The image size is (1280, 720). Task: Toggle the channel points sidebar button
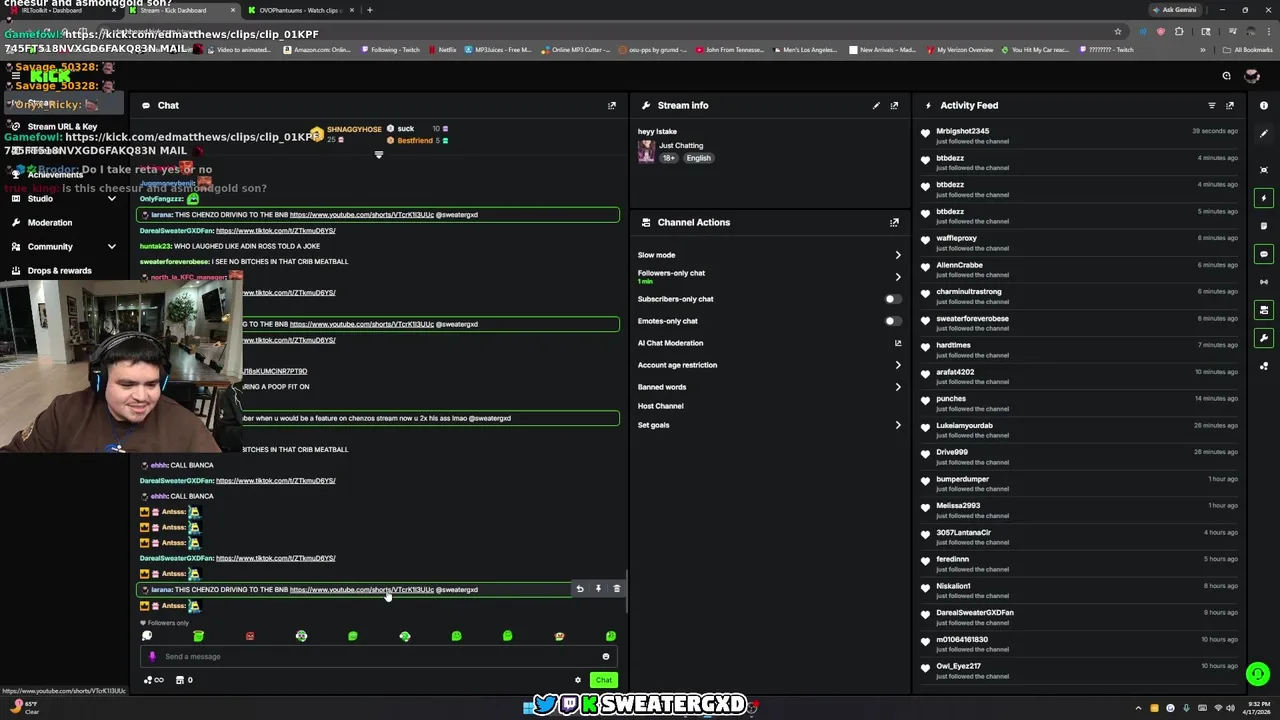(x=1264, y=366)
